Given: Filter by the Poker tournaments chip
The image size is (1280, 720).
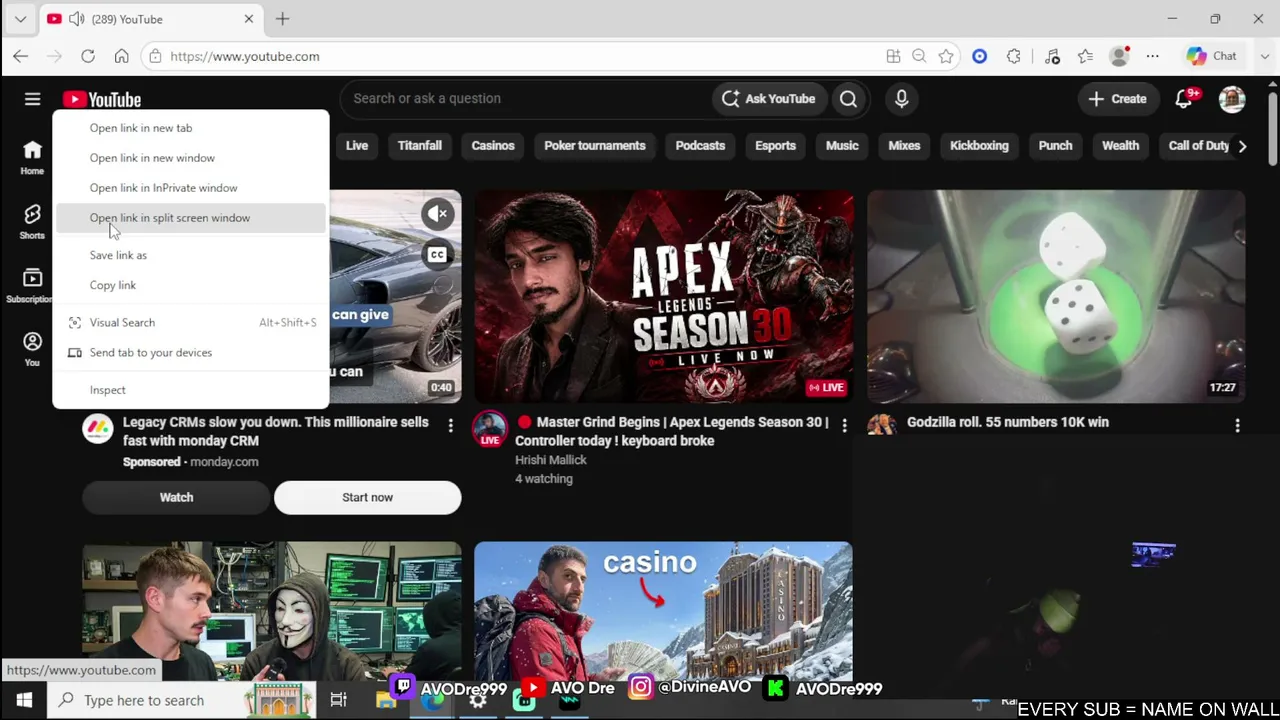Looking at the screenshot, I should point(595,146).
